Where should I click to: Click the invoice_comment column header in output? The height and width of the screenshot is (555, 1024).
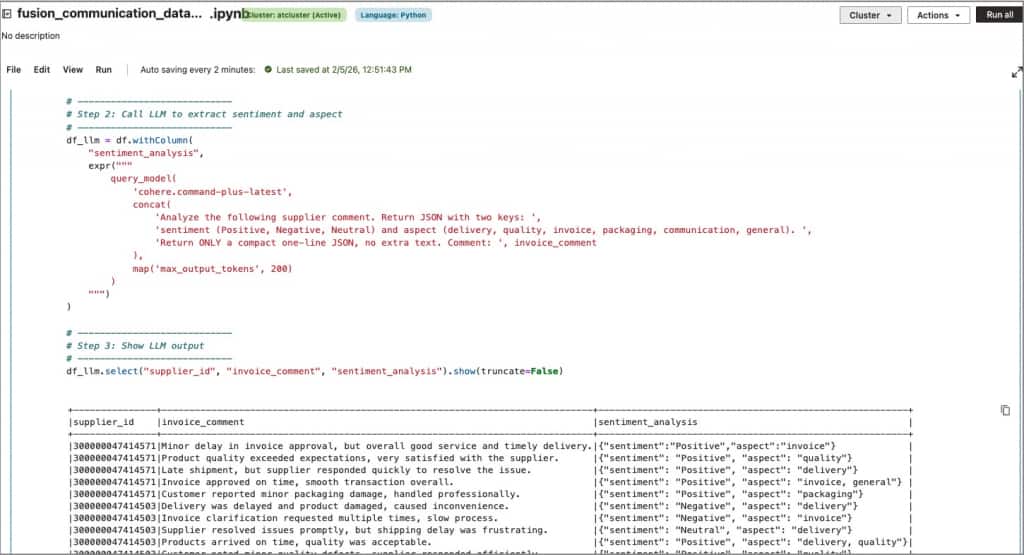[202, 422]
